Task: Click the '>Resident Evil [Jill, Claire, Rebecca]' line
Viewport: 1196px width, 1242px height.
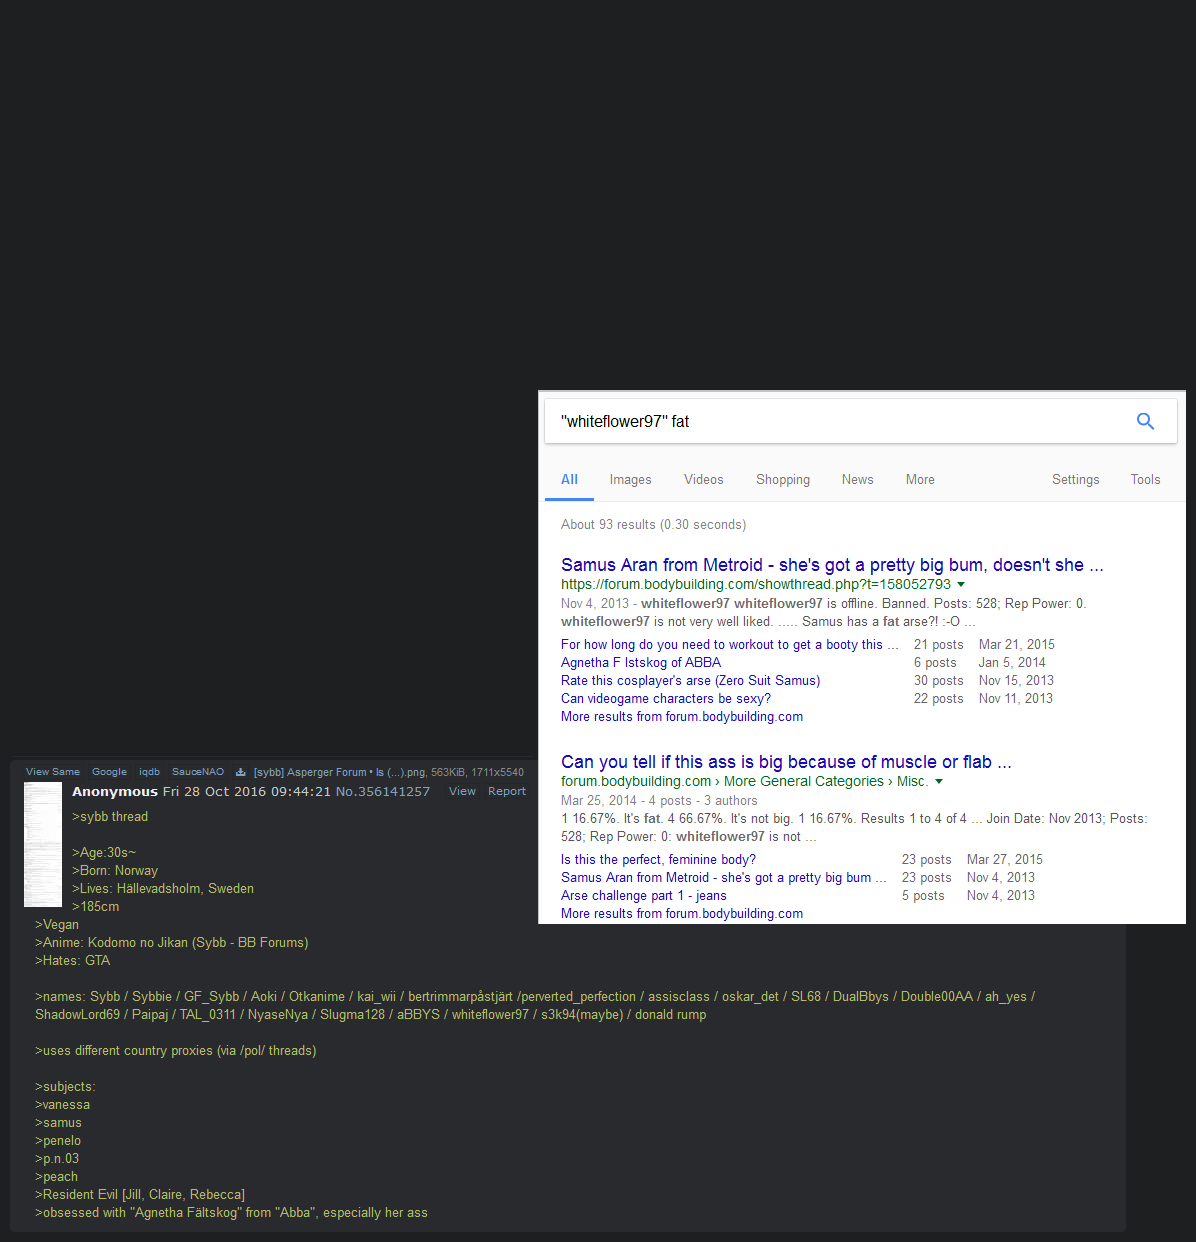Action: pos(140,1195)
